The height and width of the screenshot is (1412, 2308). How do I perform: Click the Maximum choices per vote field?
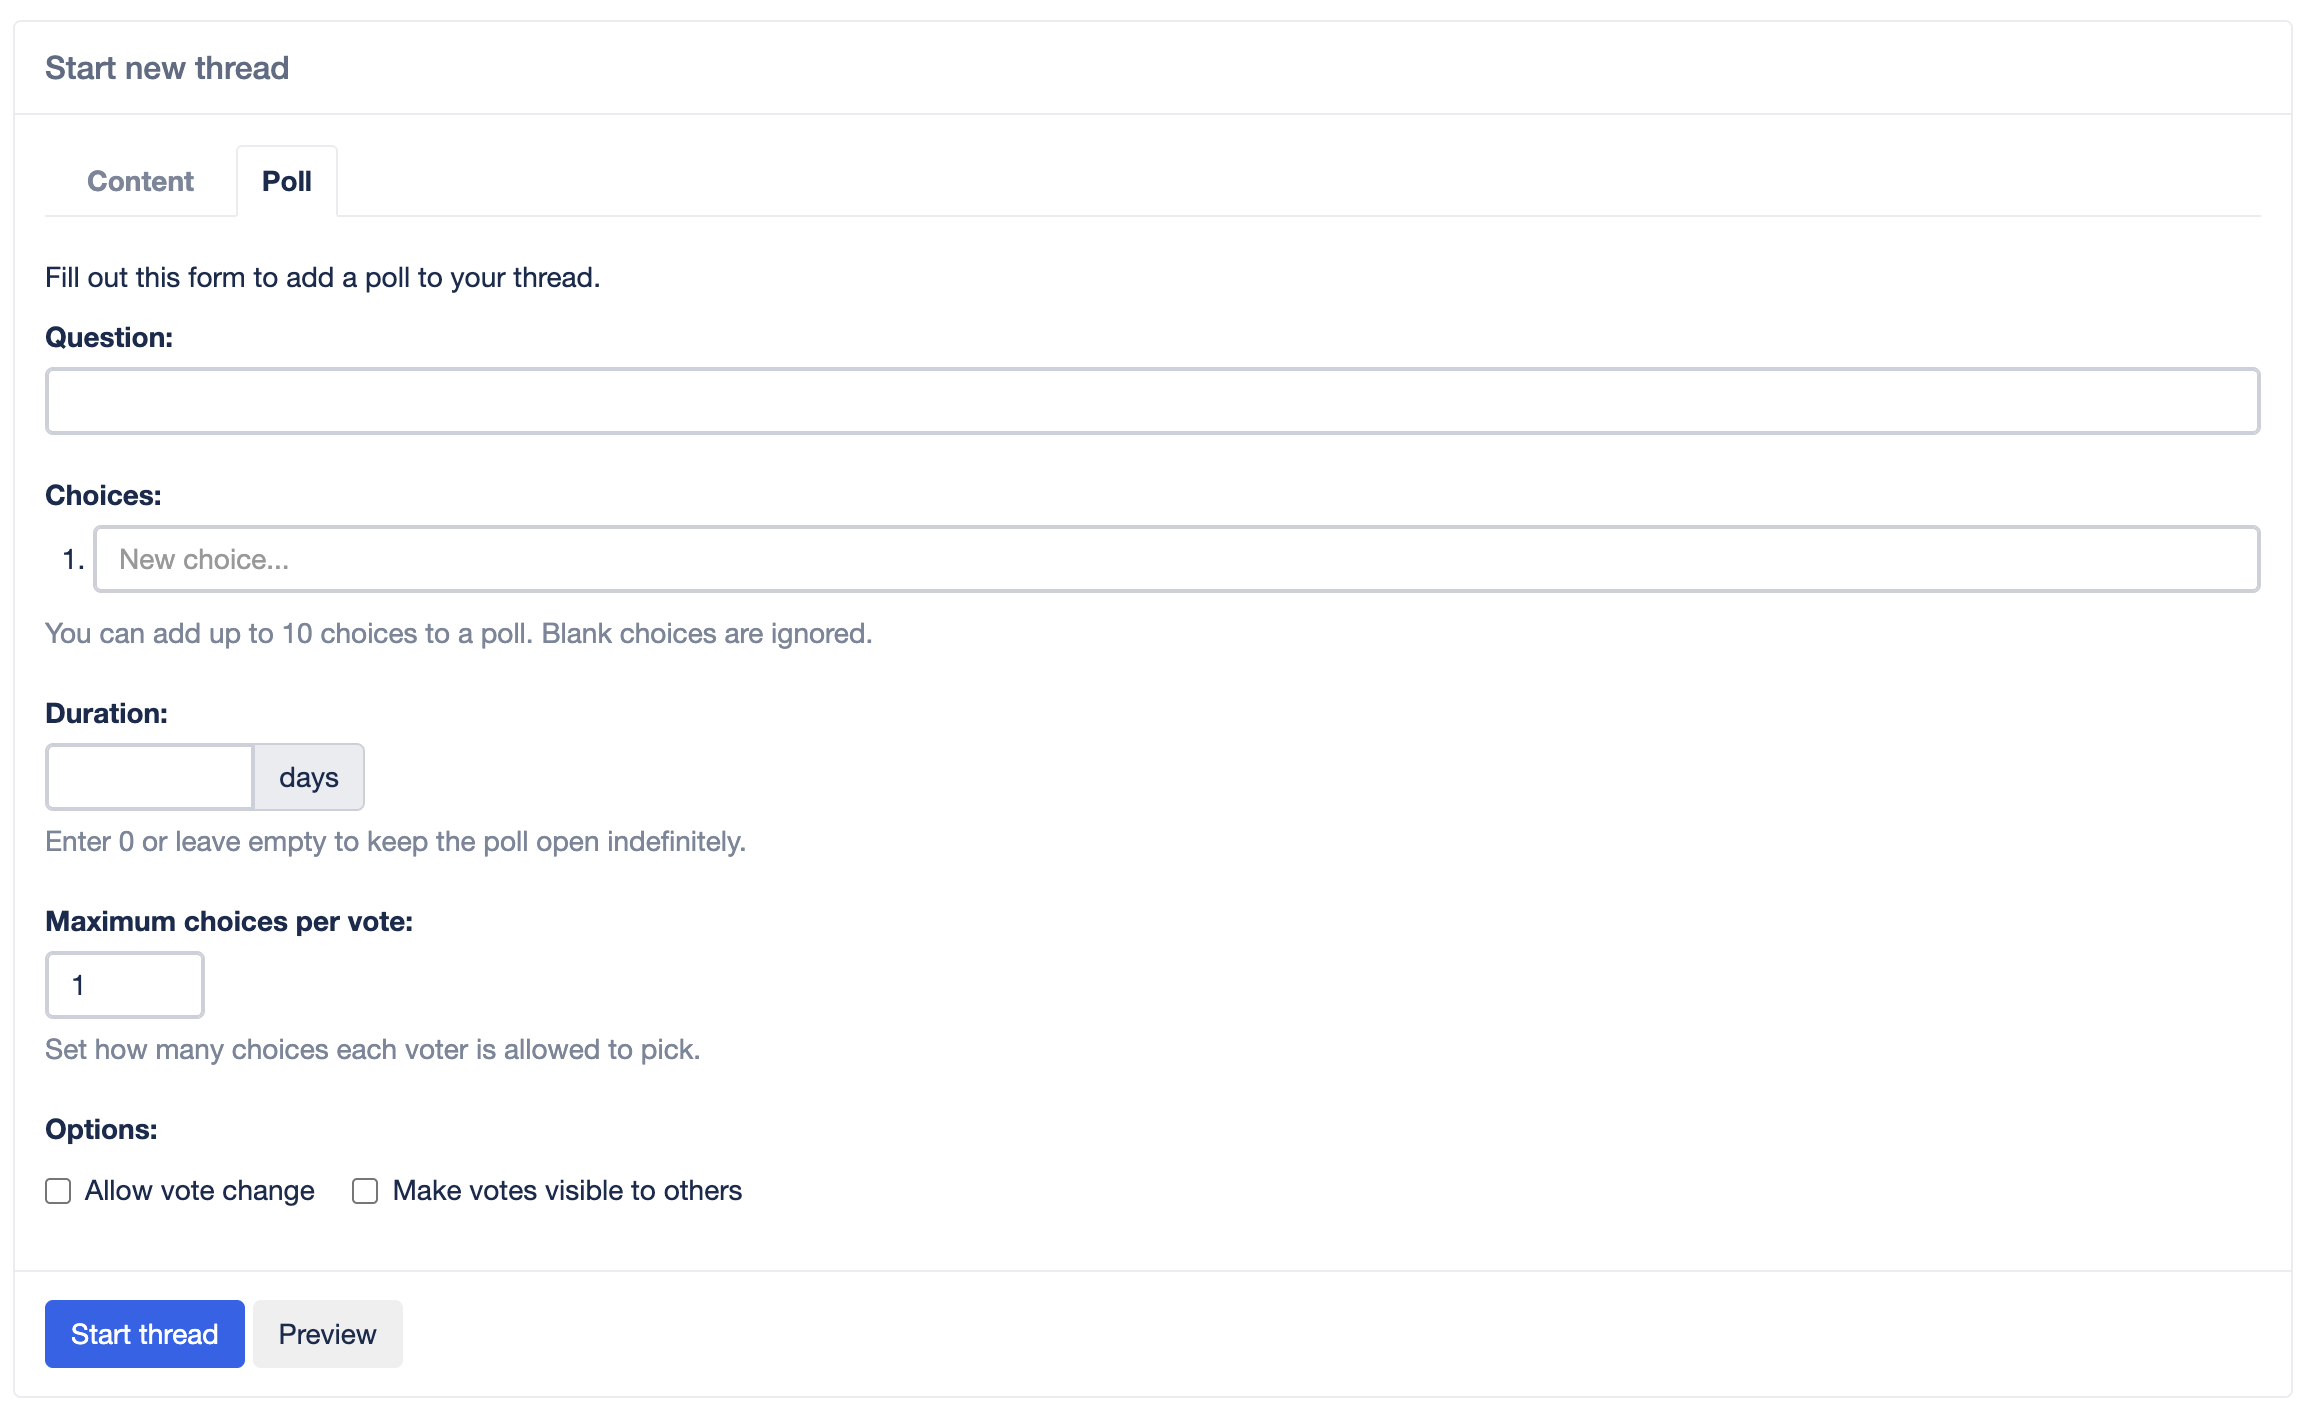tap(125, 985)
